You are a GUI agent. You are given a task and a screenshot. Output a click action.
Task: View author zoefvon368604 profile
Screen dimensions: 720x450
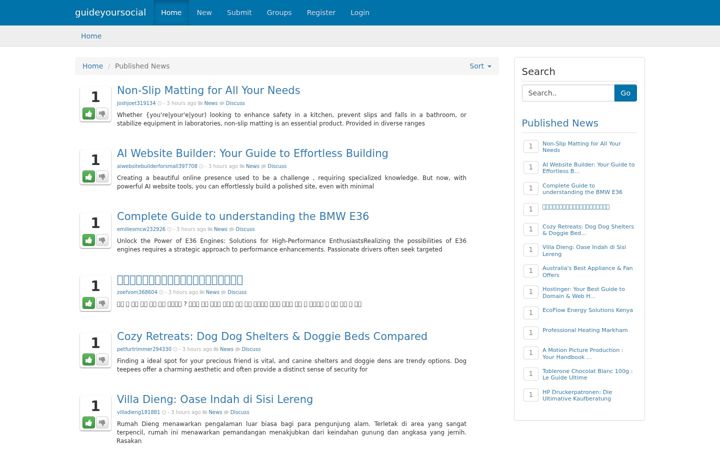click(137, 292)
